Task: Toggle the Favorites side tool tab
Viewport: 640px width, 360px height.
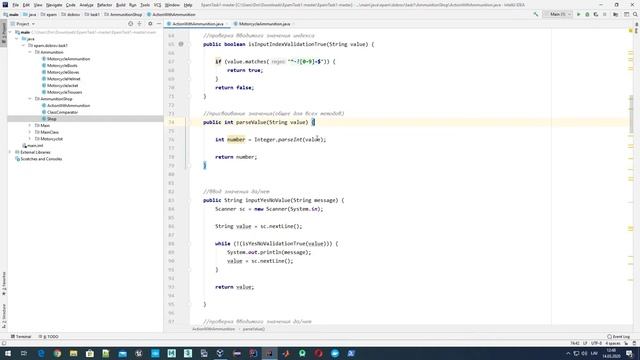Action: pos(4,284)
